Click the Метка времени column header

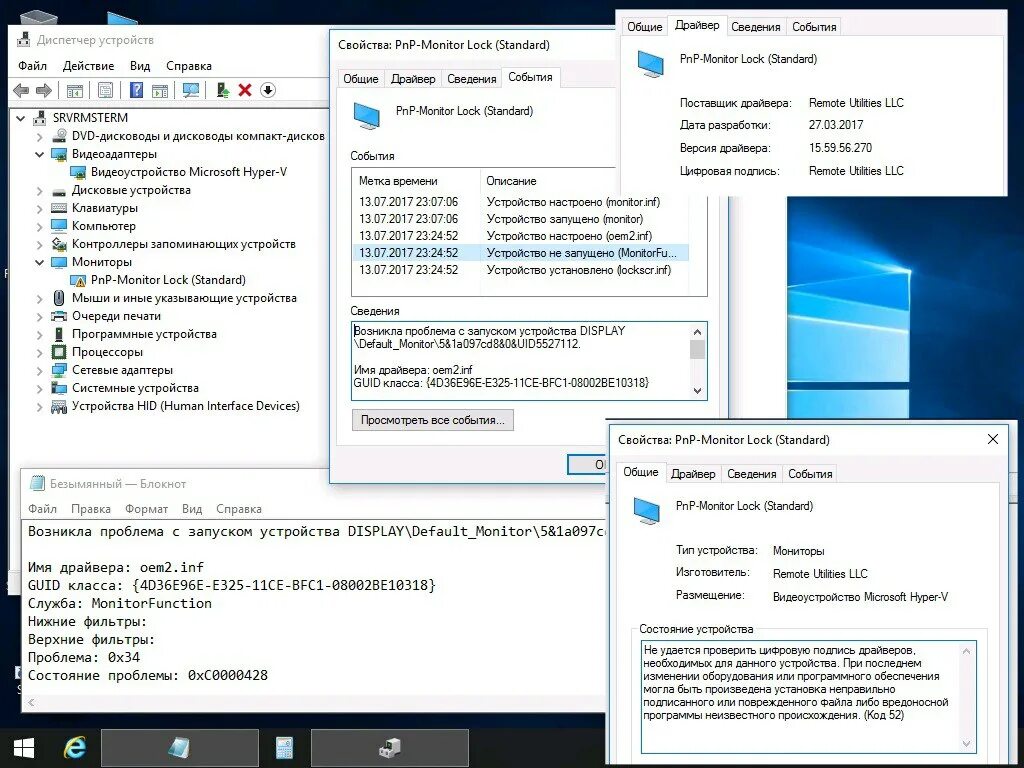tap(416, 181)
